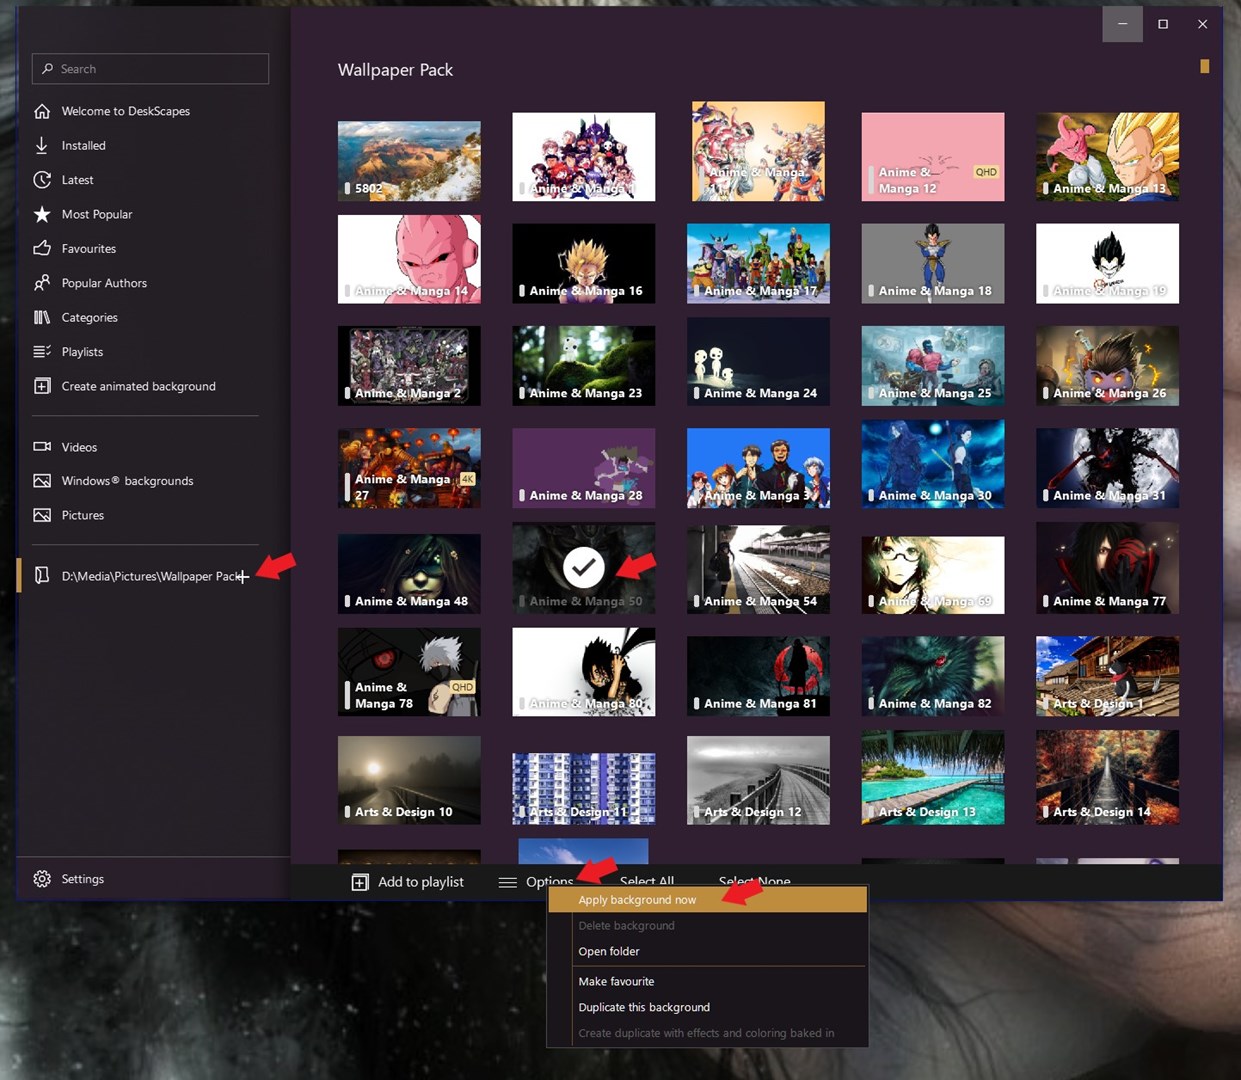The width and height of the screenshot is (1241, 1080).
Task: Select Anime & Manga 16 thumbnail
Action: click(584, 263)
